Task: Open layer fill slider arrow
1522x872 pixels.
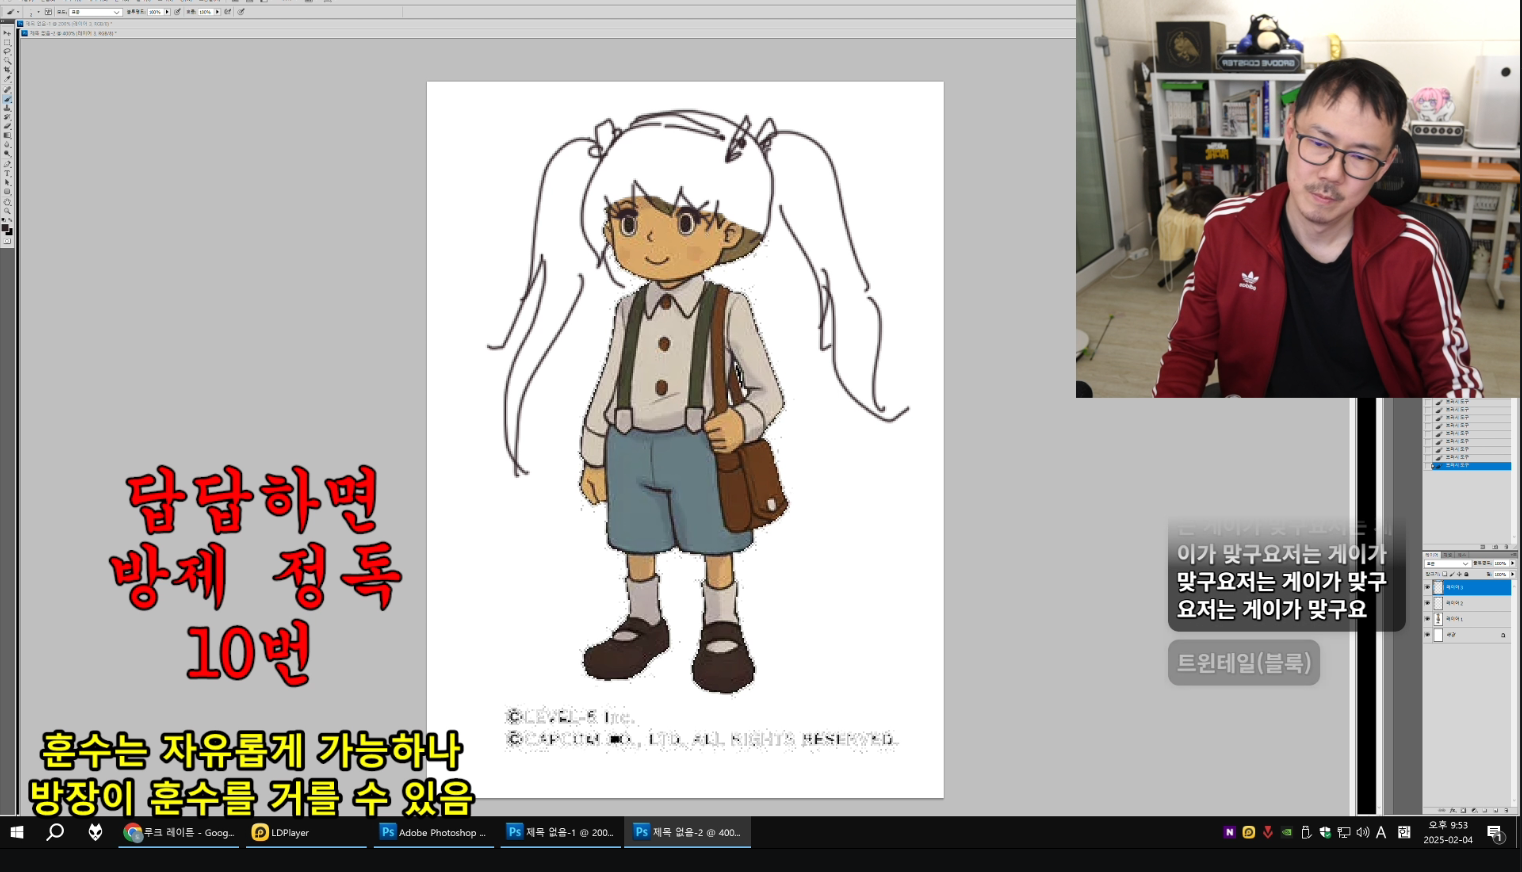Action: (1513, 574)
